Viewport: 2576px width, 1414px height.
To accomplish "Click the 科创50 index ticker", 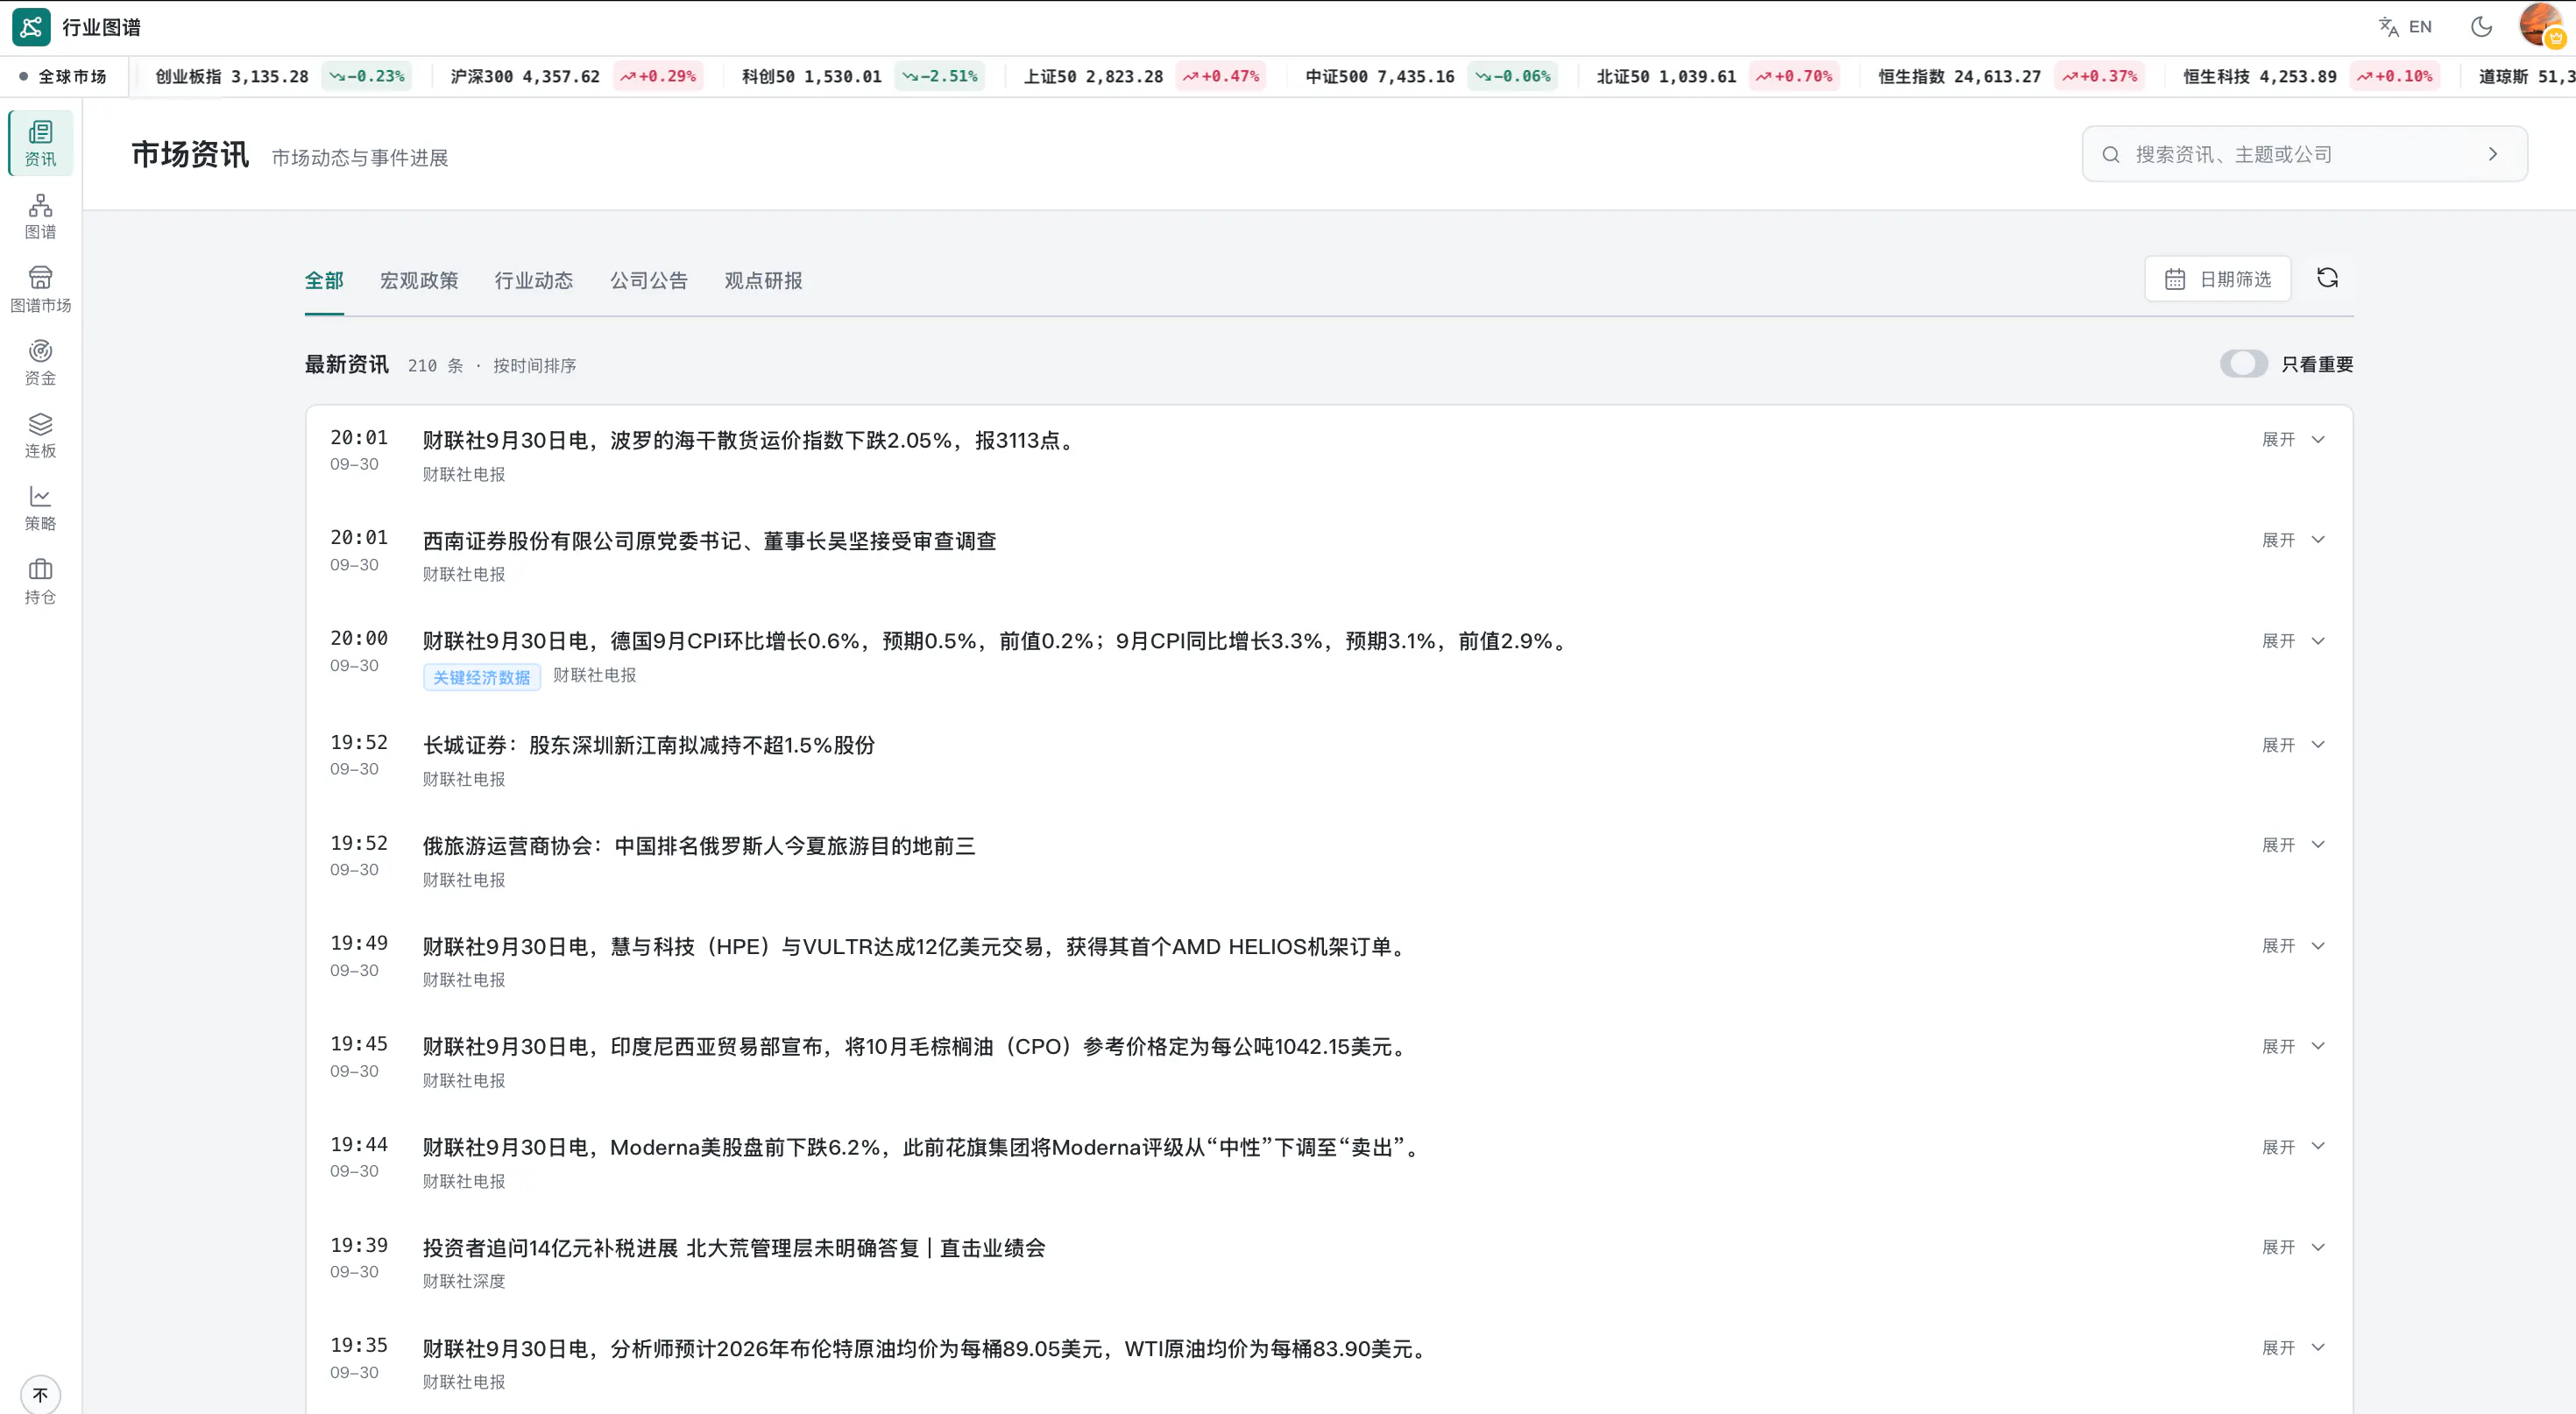I will pyautogui.click(x=863, y=76).
